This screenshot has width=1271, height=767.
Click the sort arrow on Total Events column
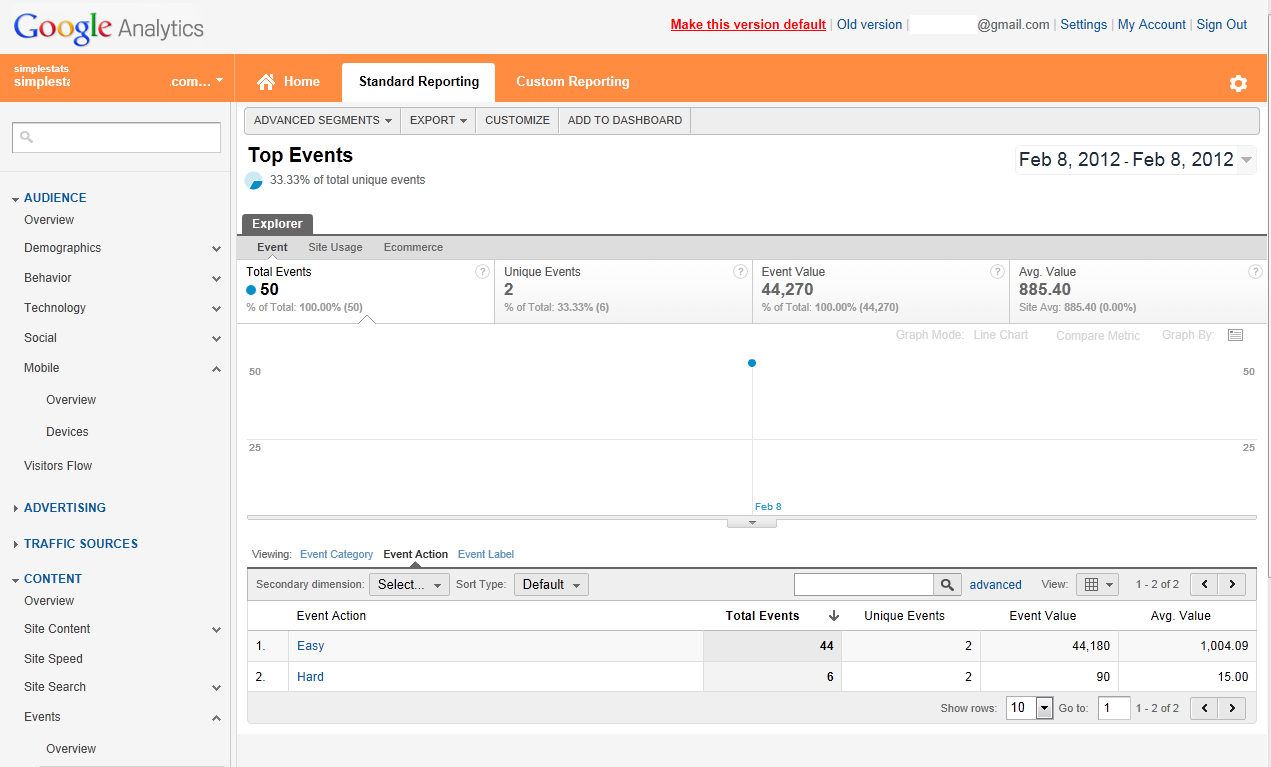pyautogui.click(x=834, y=616)
